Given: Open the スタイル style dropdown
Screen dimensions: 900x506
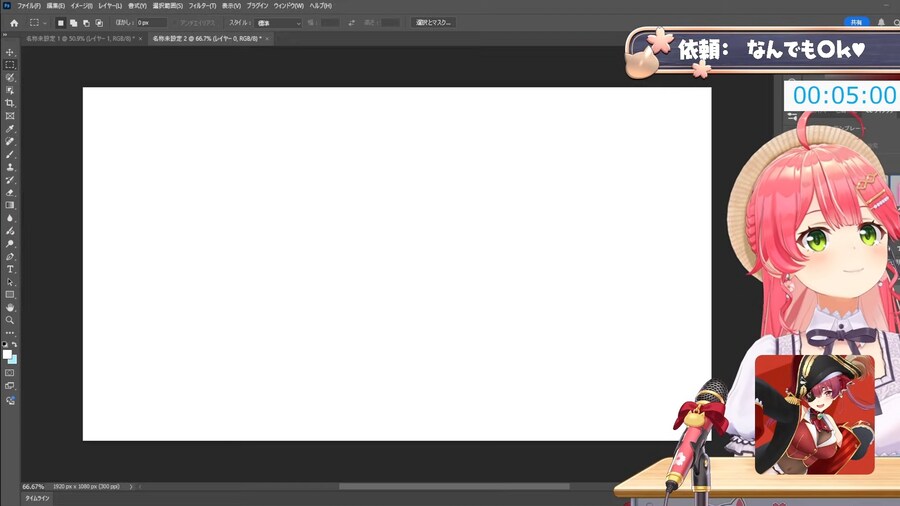Looking at the screenshot, I should 278,23.
